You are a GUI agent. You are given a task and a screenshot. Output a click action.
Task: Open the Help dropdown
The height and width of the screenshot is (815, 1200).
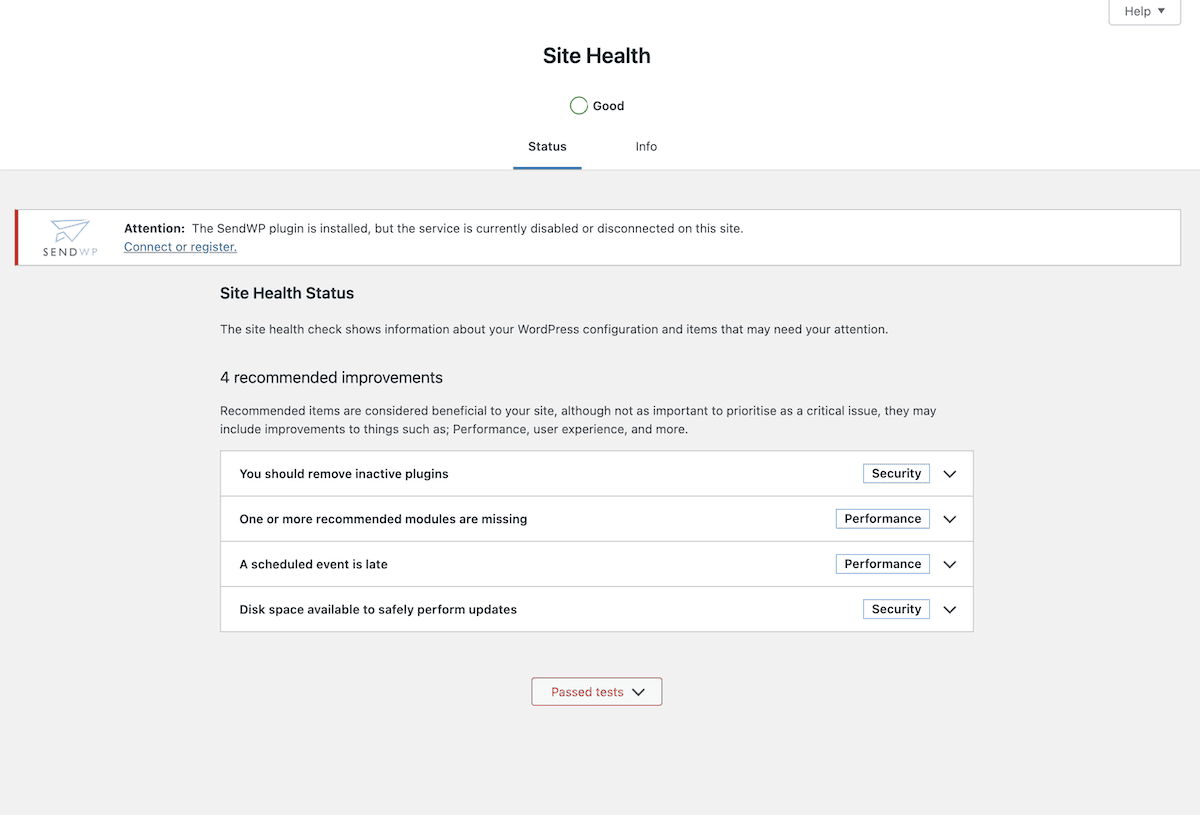tap(1143, 11)
